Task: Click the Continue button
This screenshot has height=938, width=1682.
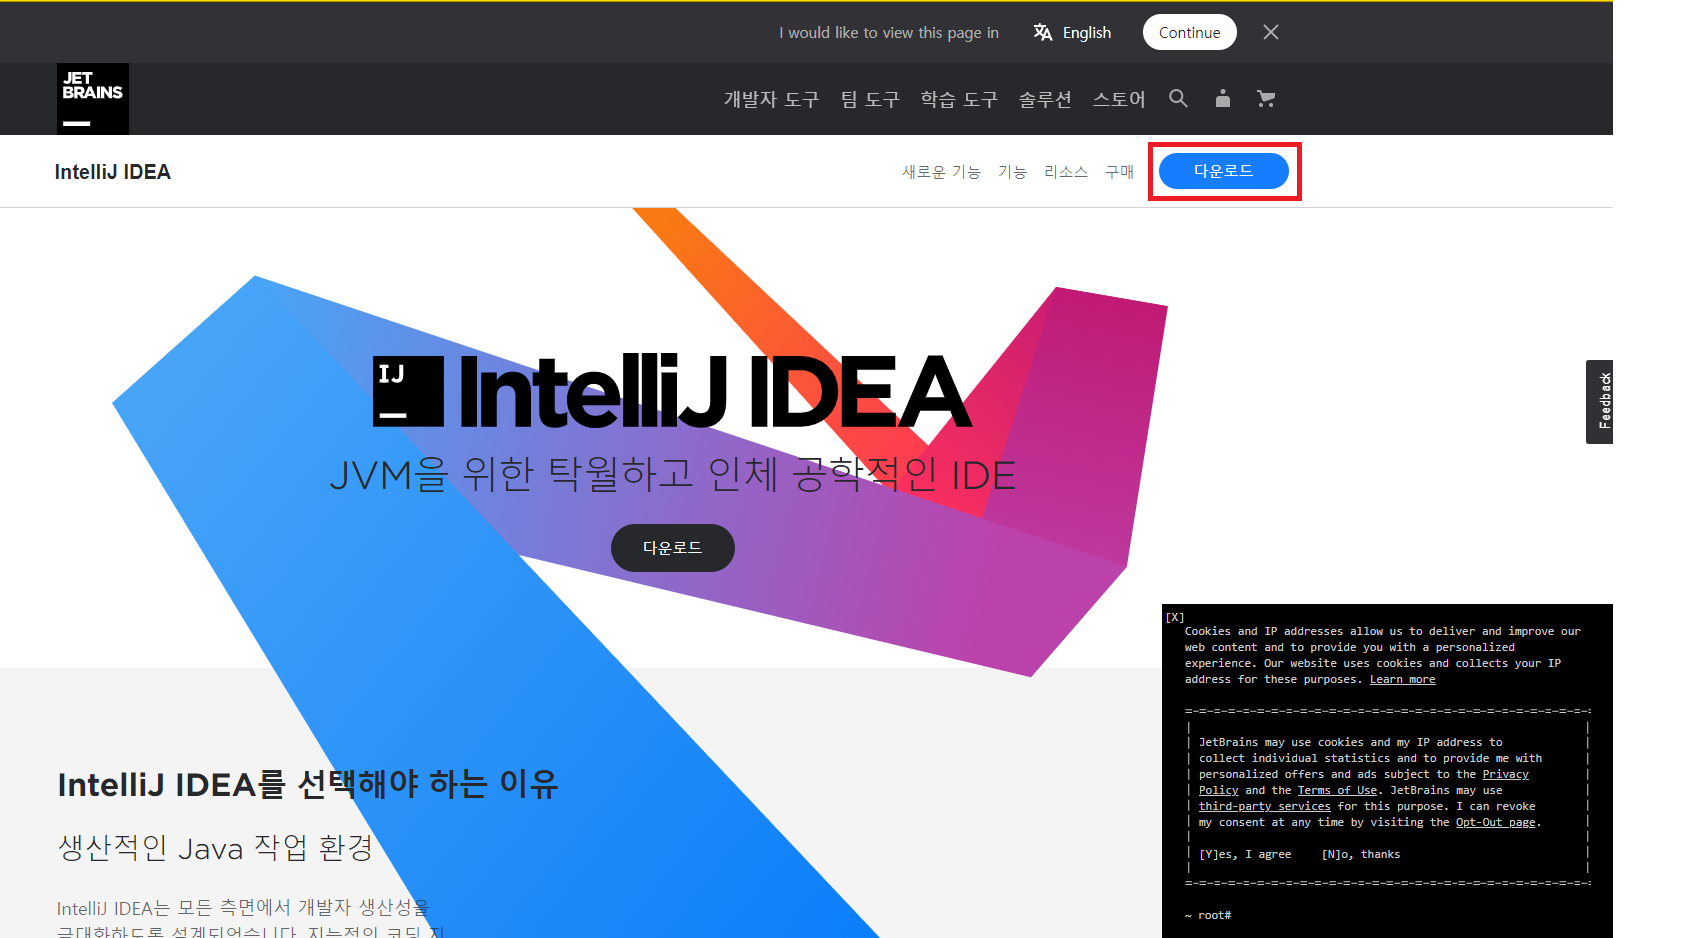Action: 1189,32
